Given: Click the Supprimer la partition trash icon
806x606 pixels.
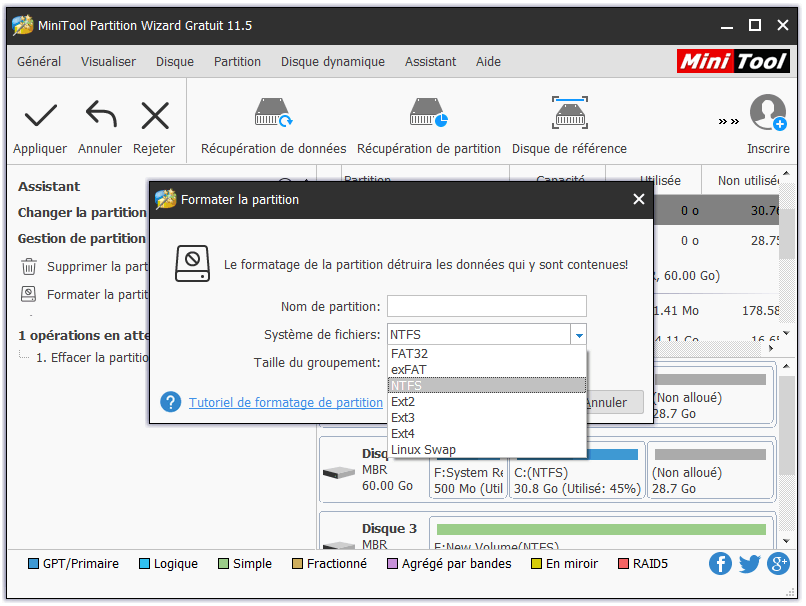Looking at the screenshot, I should click(29, 267).
